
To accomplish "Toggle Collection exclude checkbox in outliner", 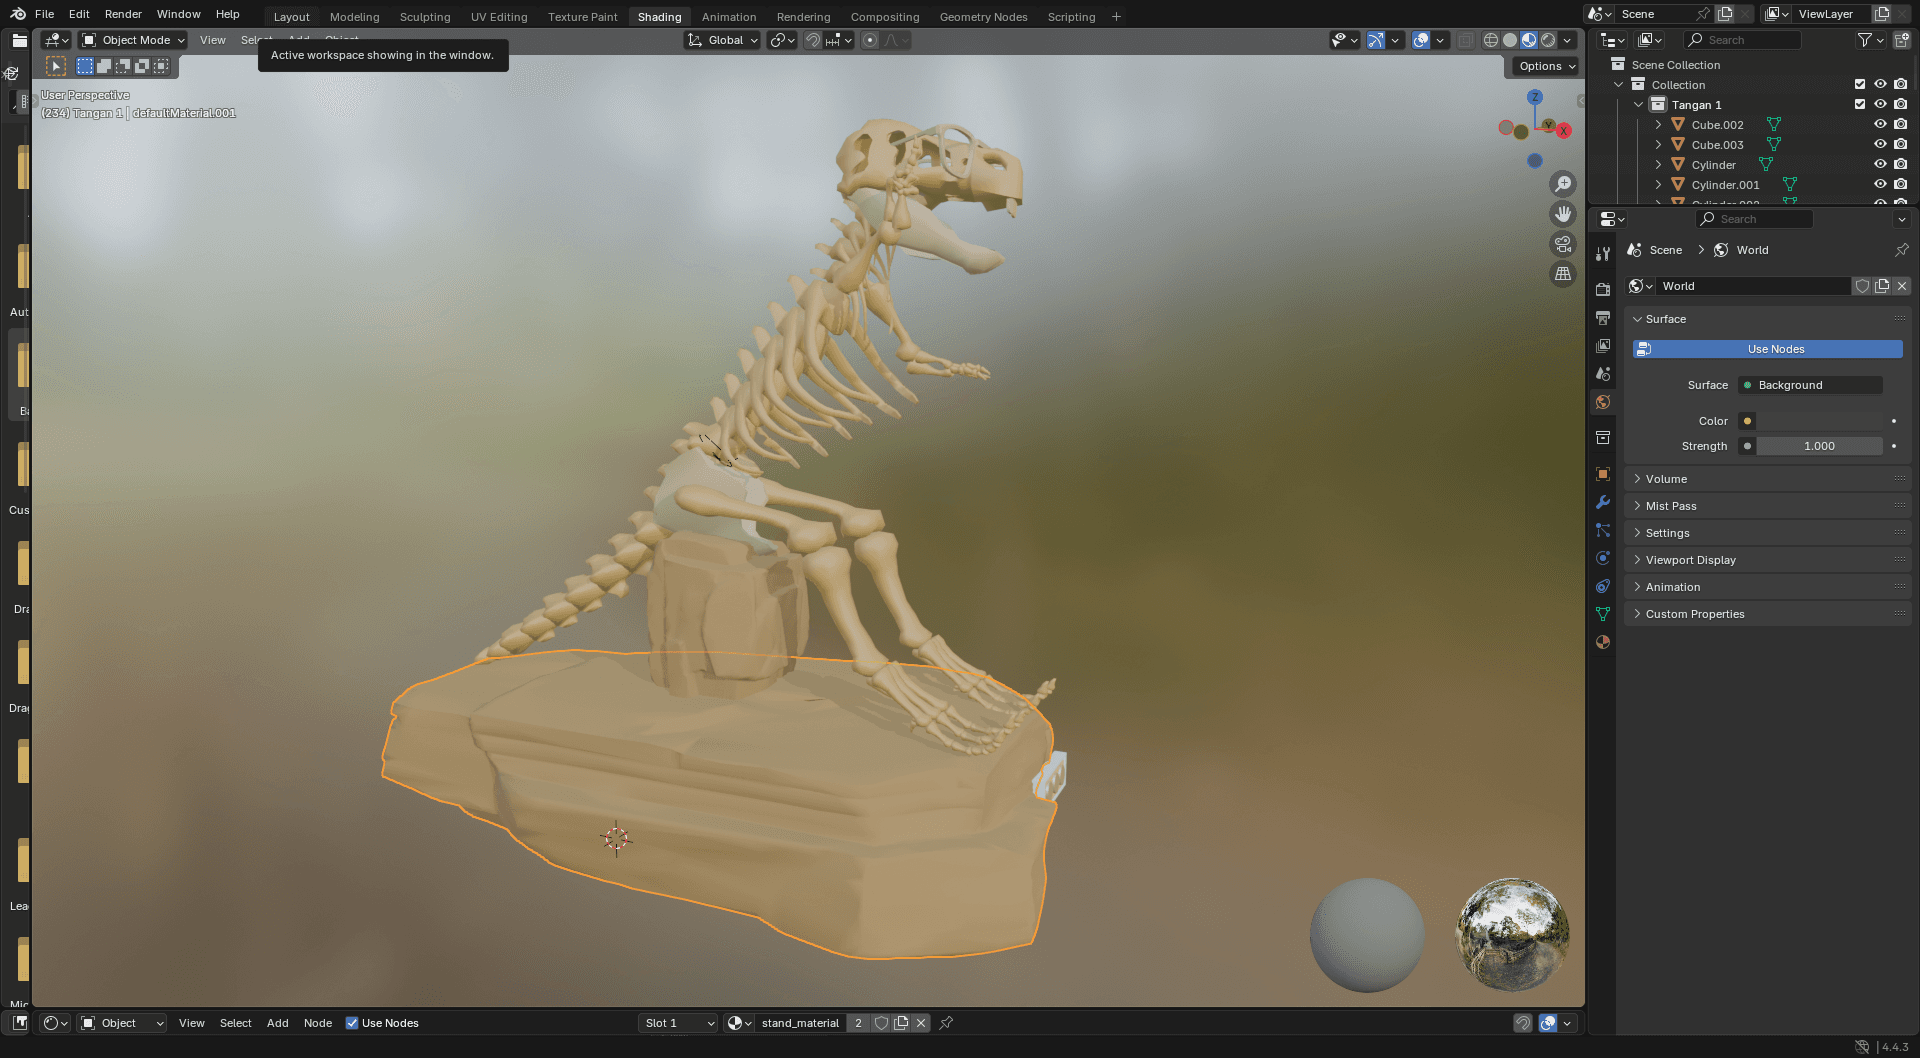I will pyautogui.click(x=1860, y=85).
